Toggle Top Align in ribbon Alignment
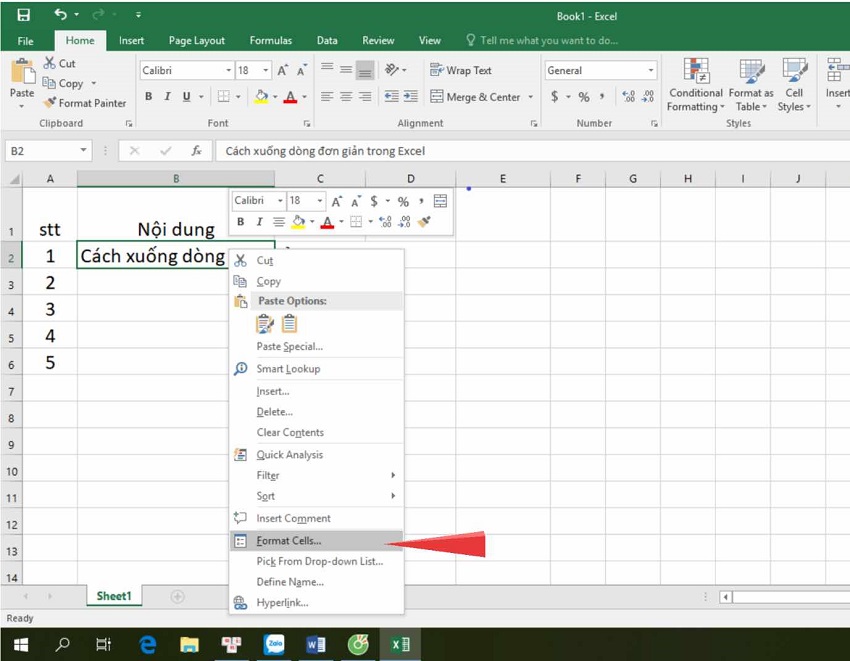The width and height of the screenshot is (850, 661). 327,68
